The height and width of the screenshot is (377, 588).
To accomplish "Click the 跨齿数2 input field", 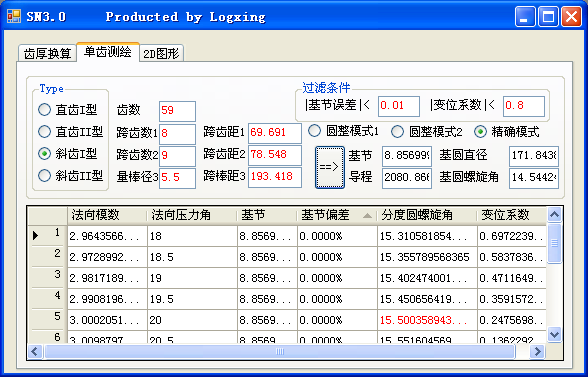I will tap(177, 156).
